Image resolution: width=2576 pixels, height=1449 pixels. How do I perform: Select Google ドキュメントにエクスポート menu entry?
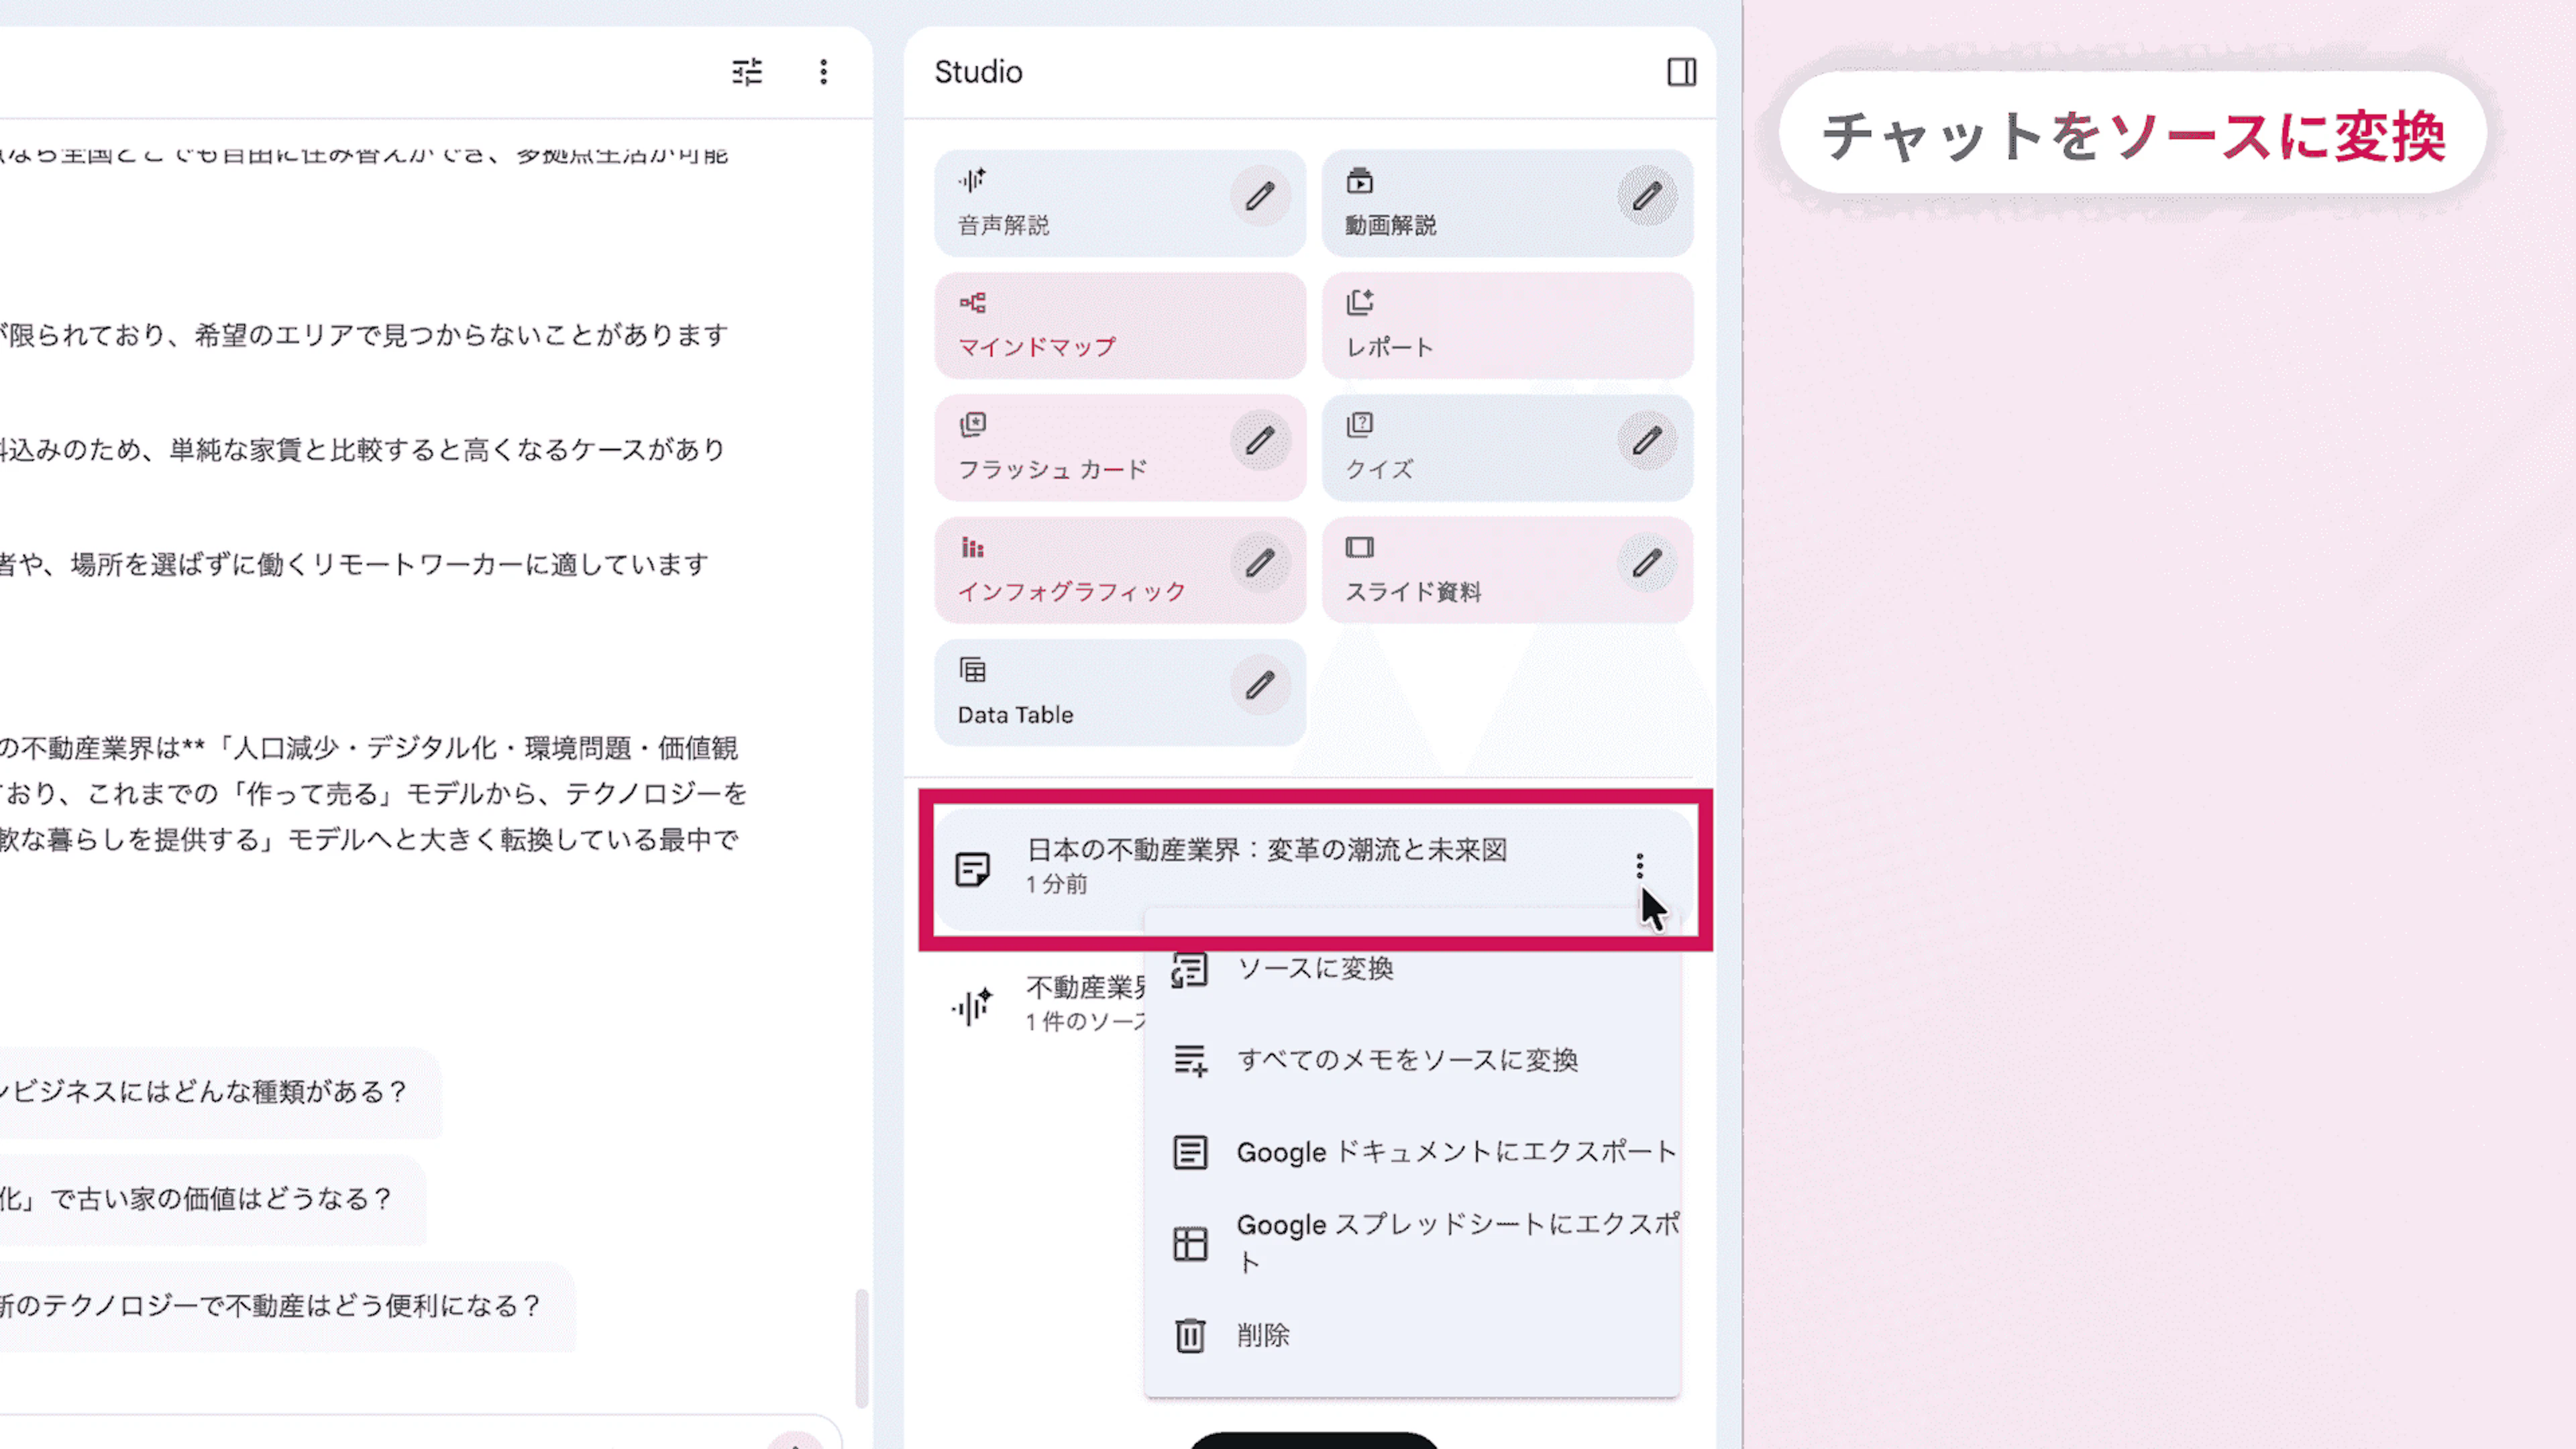(1455, 1152)
